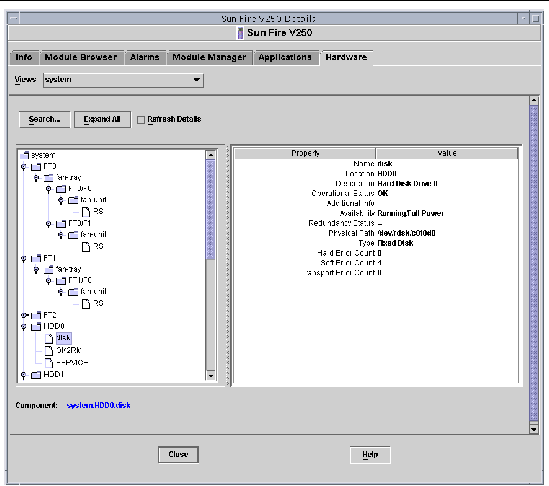This screenshot has width=549, height=486.
Task: Collapse the HDD0 tree node
Action: point(23,327)
